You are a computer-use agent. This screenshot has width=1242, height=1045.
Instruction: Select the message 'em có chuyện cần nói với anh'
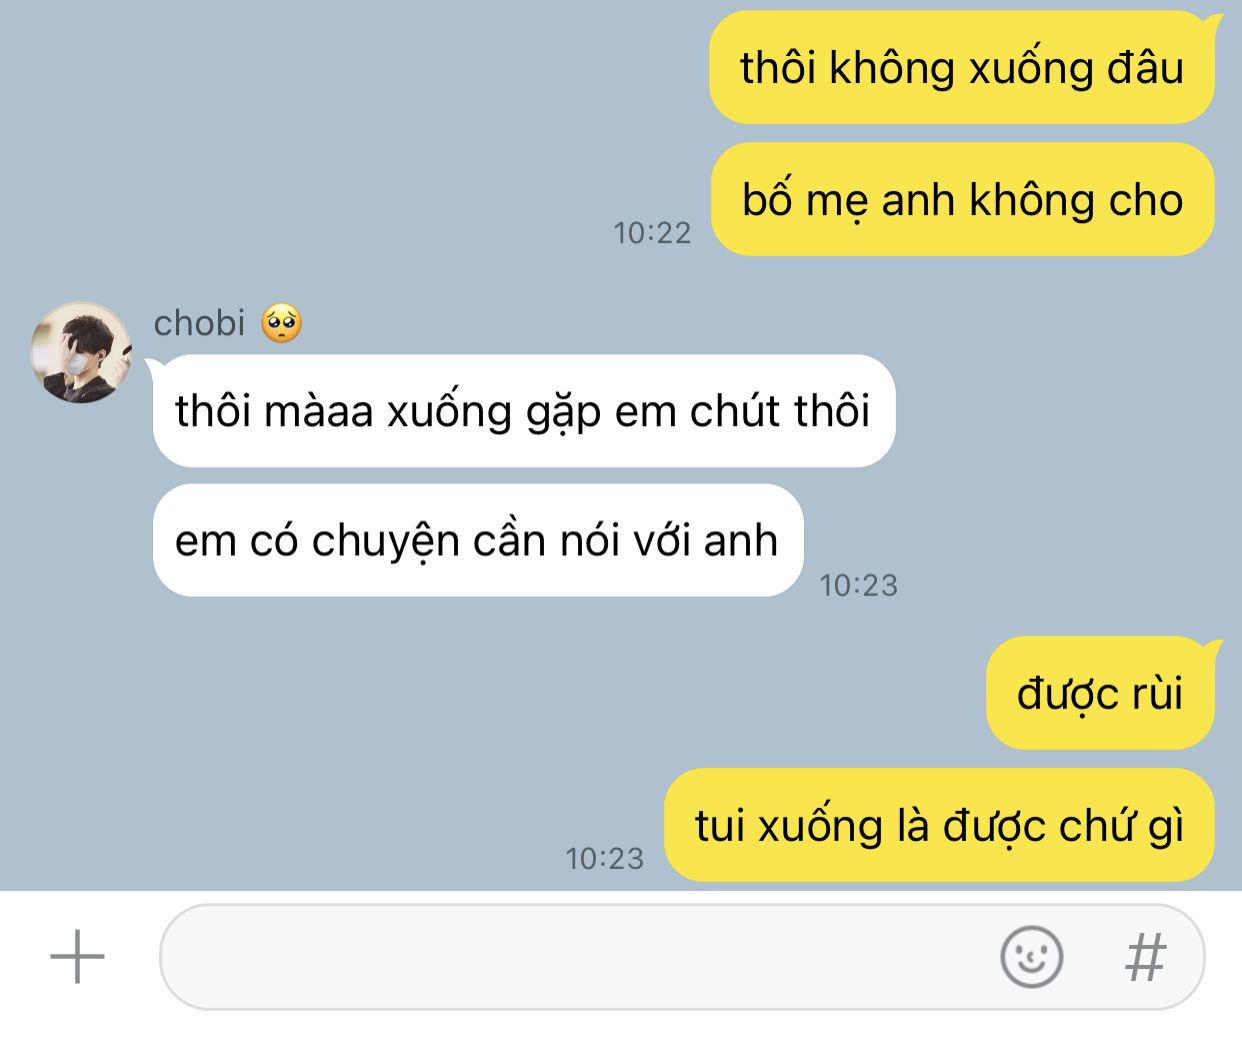pos(477,540)
